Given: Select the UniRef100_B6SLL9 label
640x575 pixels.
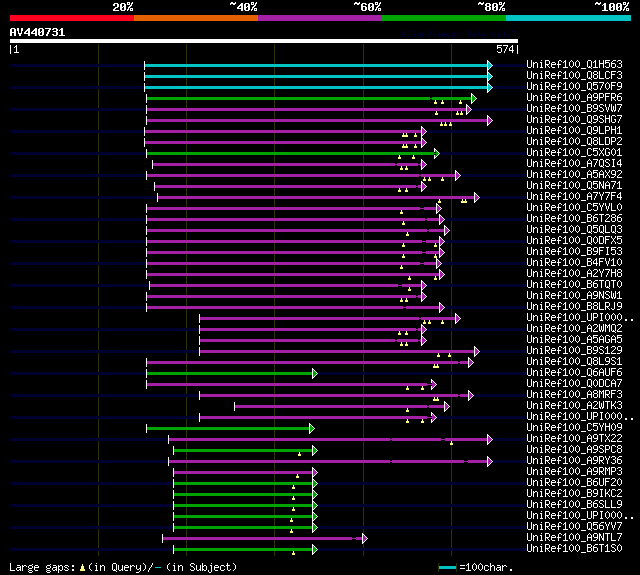Looking at the screenshot, I should 574,505.
